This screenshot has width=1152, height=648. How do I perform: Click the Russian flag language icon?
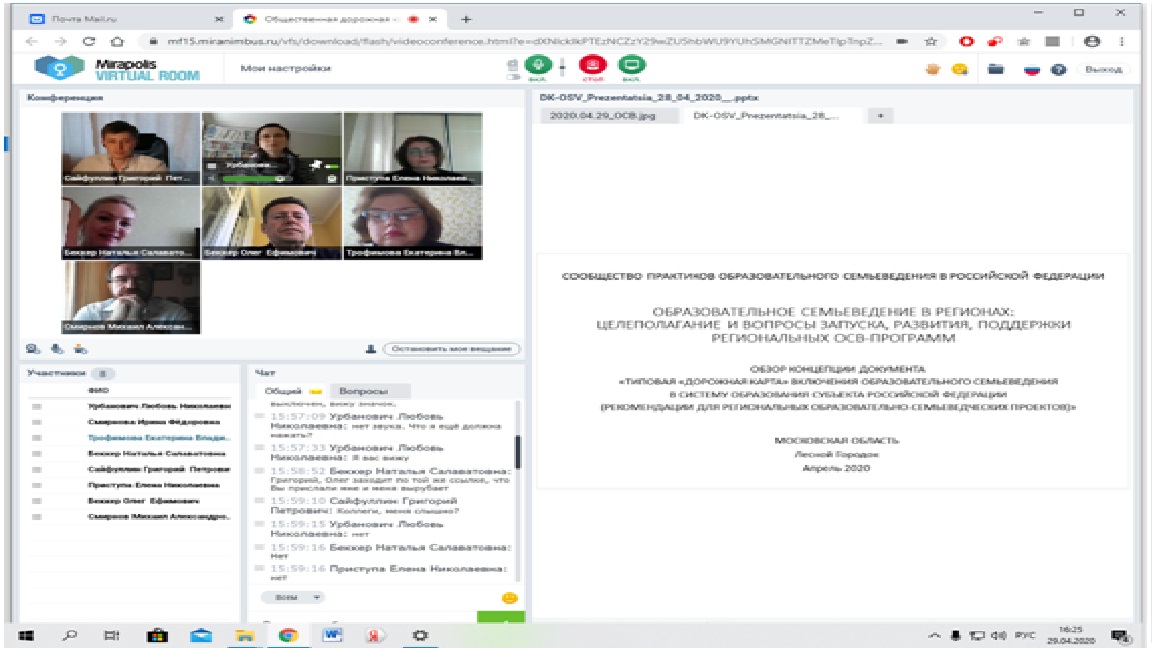coord(1032,69)
